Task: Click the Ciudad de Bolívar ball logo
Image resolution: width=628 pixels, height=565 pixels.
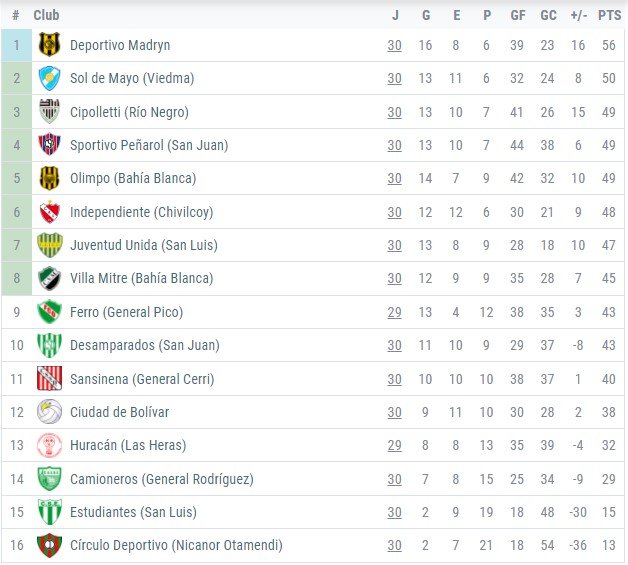Action: tap(49, 412)
